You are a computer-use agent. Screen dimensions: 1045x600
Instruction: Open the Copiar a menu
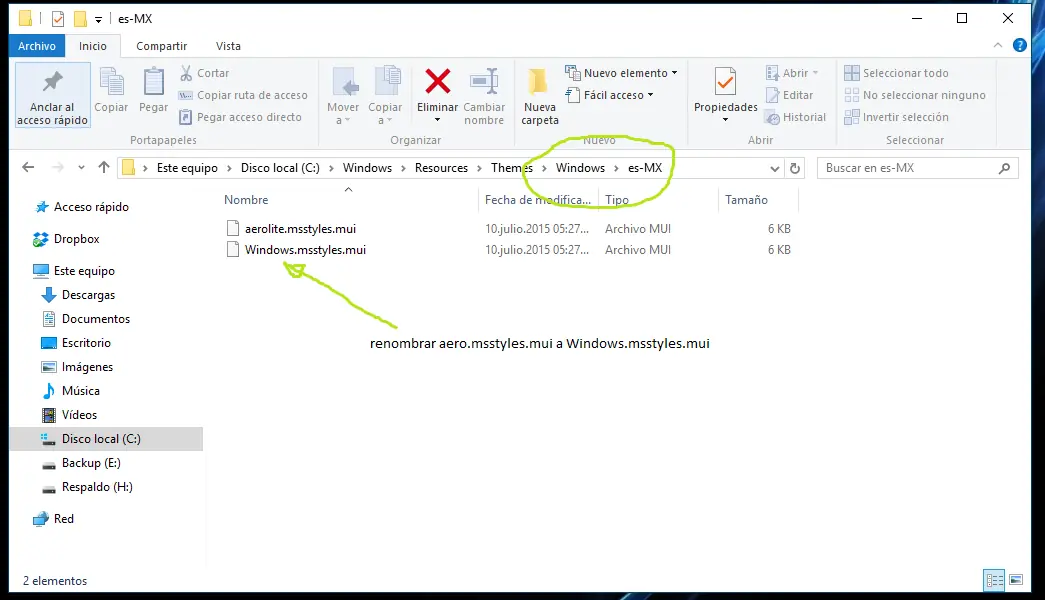385,95
